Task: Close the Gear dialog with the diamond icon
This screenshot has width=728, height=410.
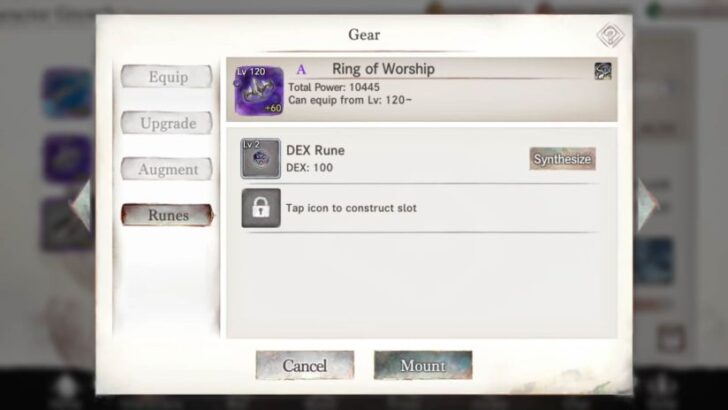Action: point(610,35)
